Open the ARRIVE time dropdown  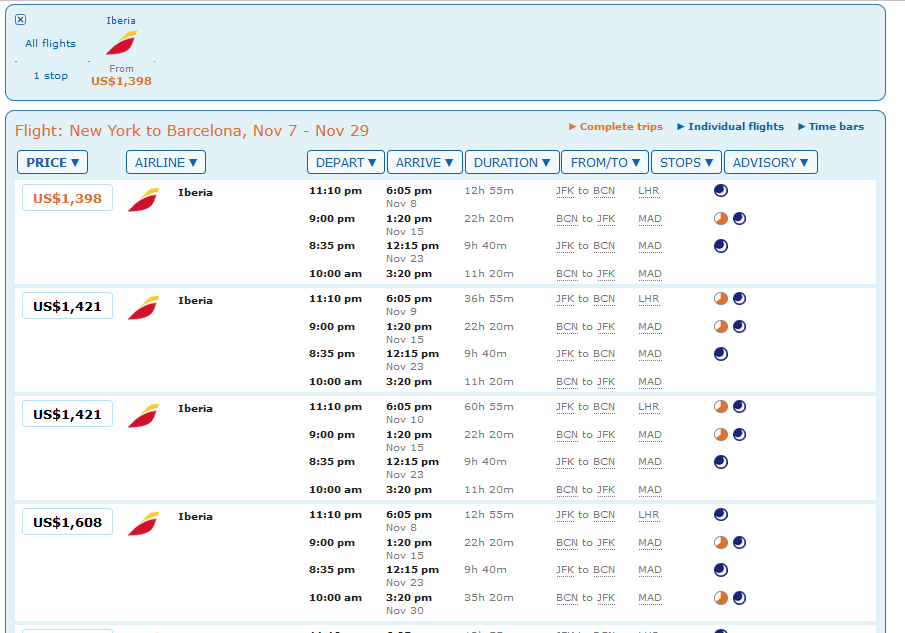pyautogui.click(x=424, y=162)
